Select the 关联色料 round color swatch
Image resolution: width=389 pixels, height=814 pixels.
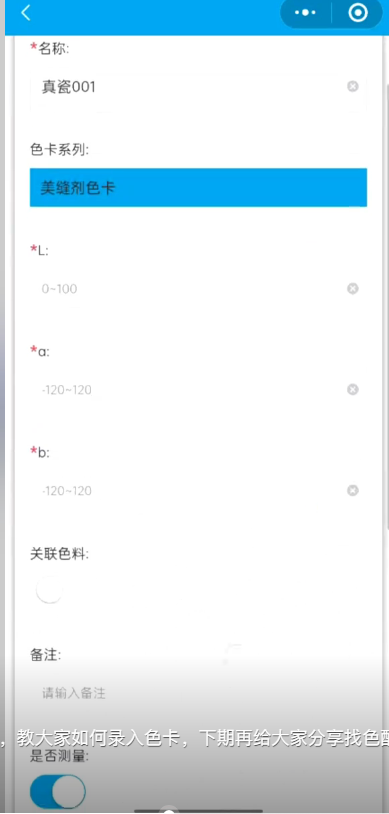point(49,590)
